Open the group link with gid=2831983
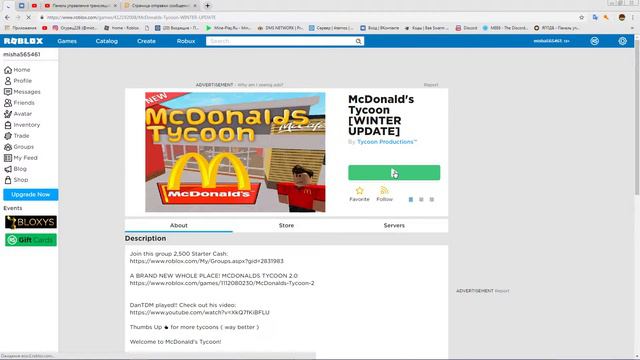640x360 pixels. [207, 261]
